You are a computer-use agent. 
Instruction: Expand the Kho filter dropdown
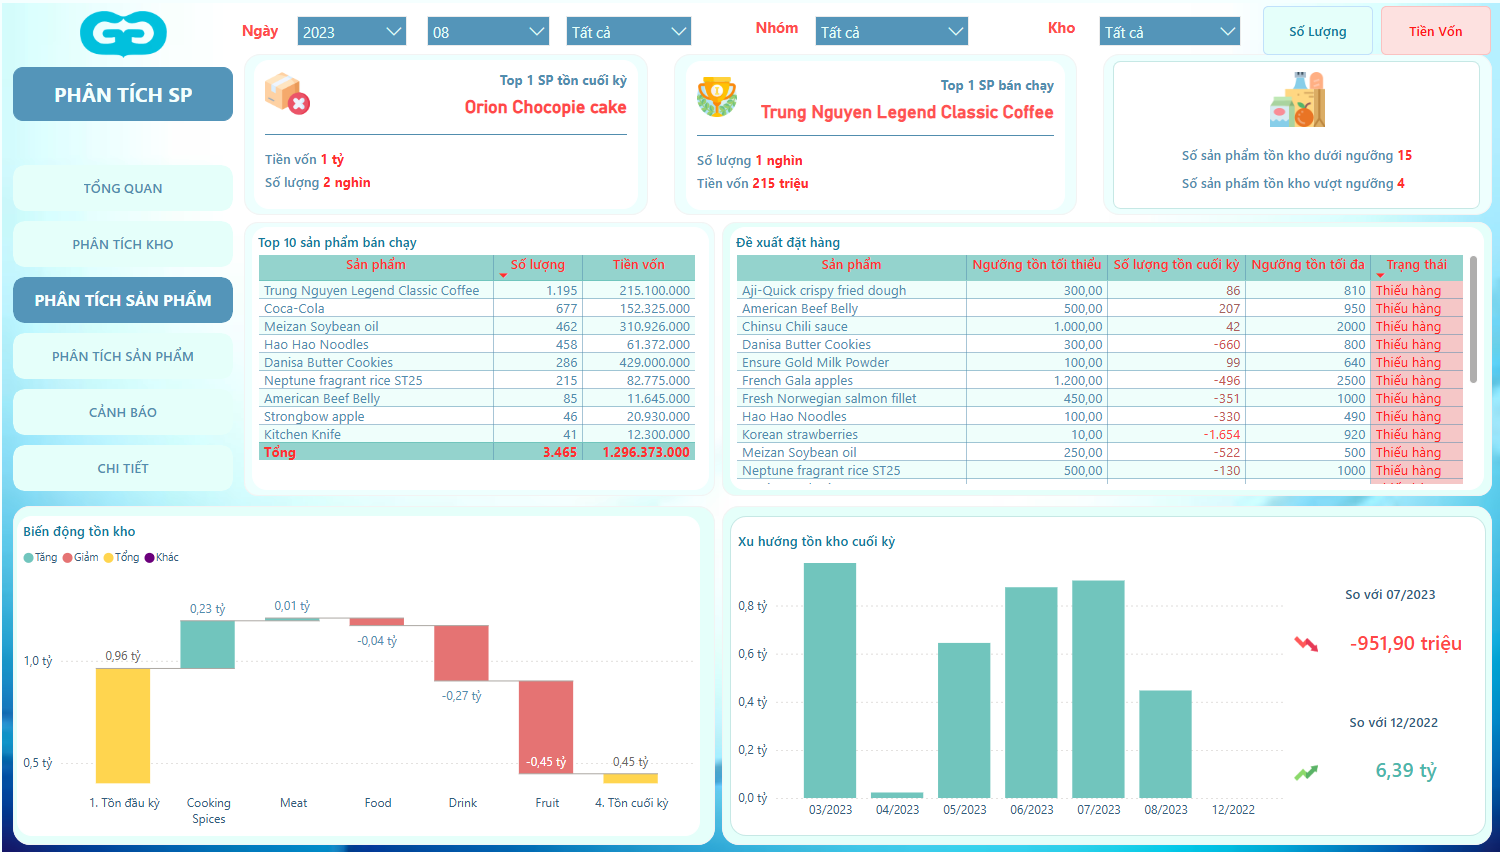click(x=1170, y=32)
